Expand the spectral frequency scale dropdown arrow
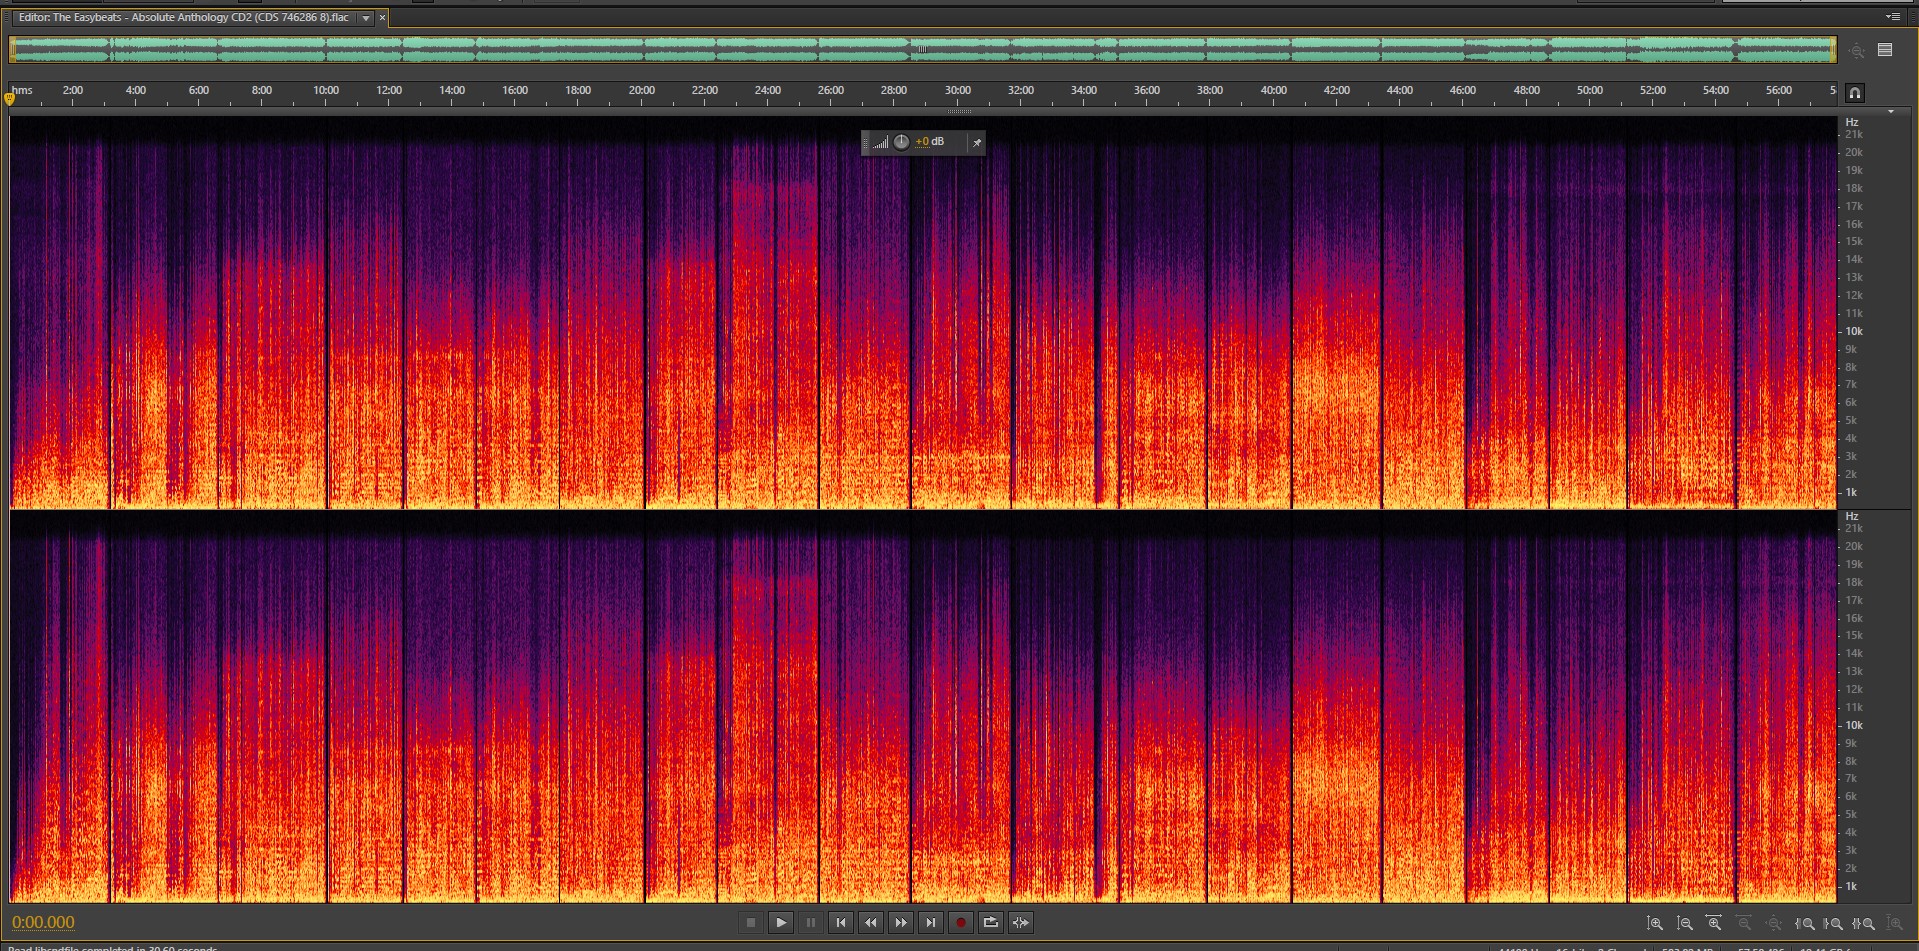Screen dimensions: 1919x951 tap(1891, 112)
